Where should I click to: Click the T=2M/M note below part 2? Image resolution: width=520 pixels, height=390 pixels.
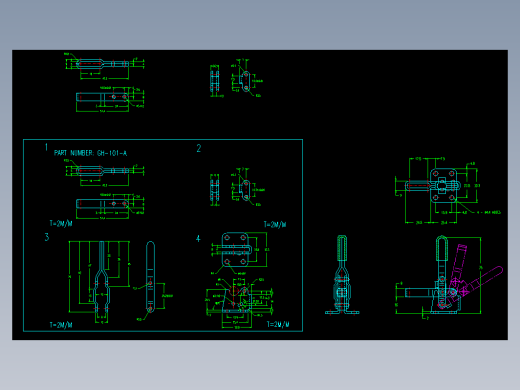(275, 224)
